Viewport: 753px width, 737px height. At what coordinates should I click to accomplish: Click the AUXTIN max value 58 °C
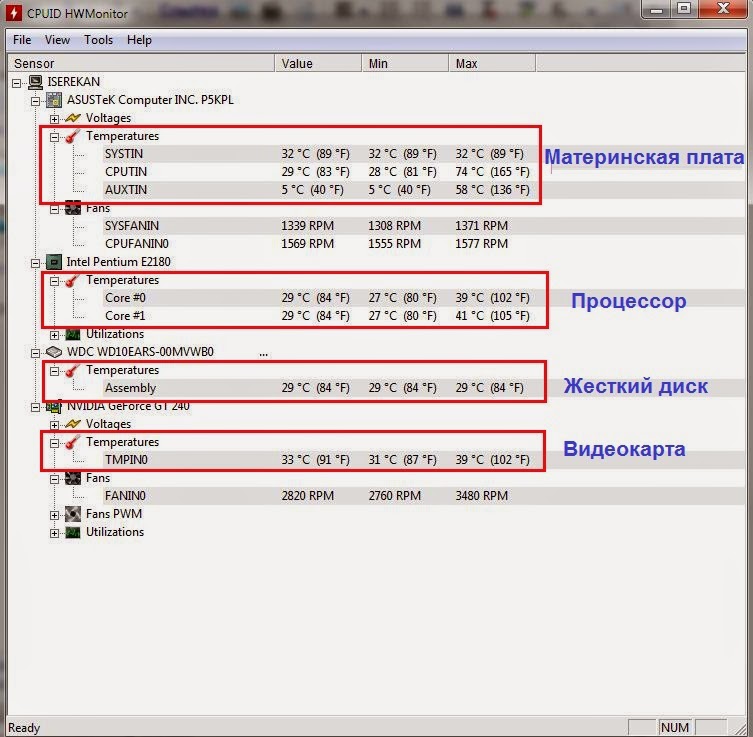(492, 190)
